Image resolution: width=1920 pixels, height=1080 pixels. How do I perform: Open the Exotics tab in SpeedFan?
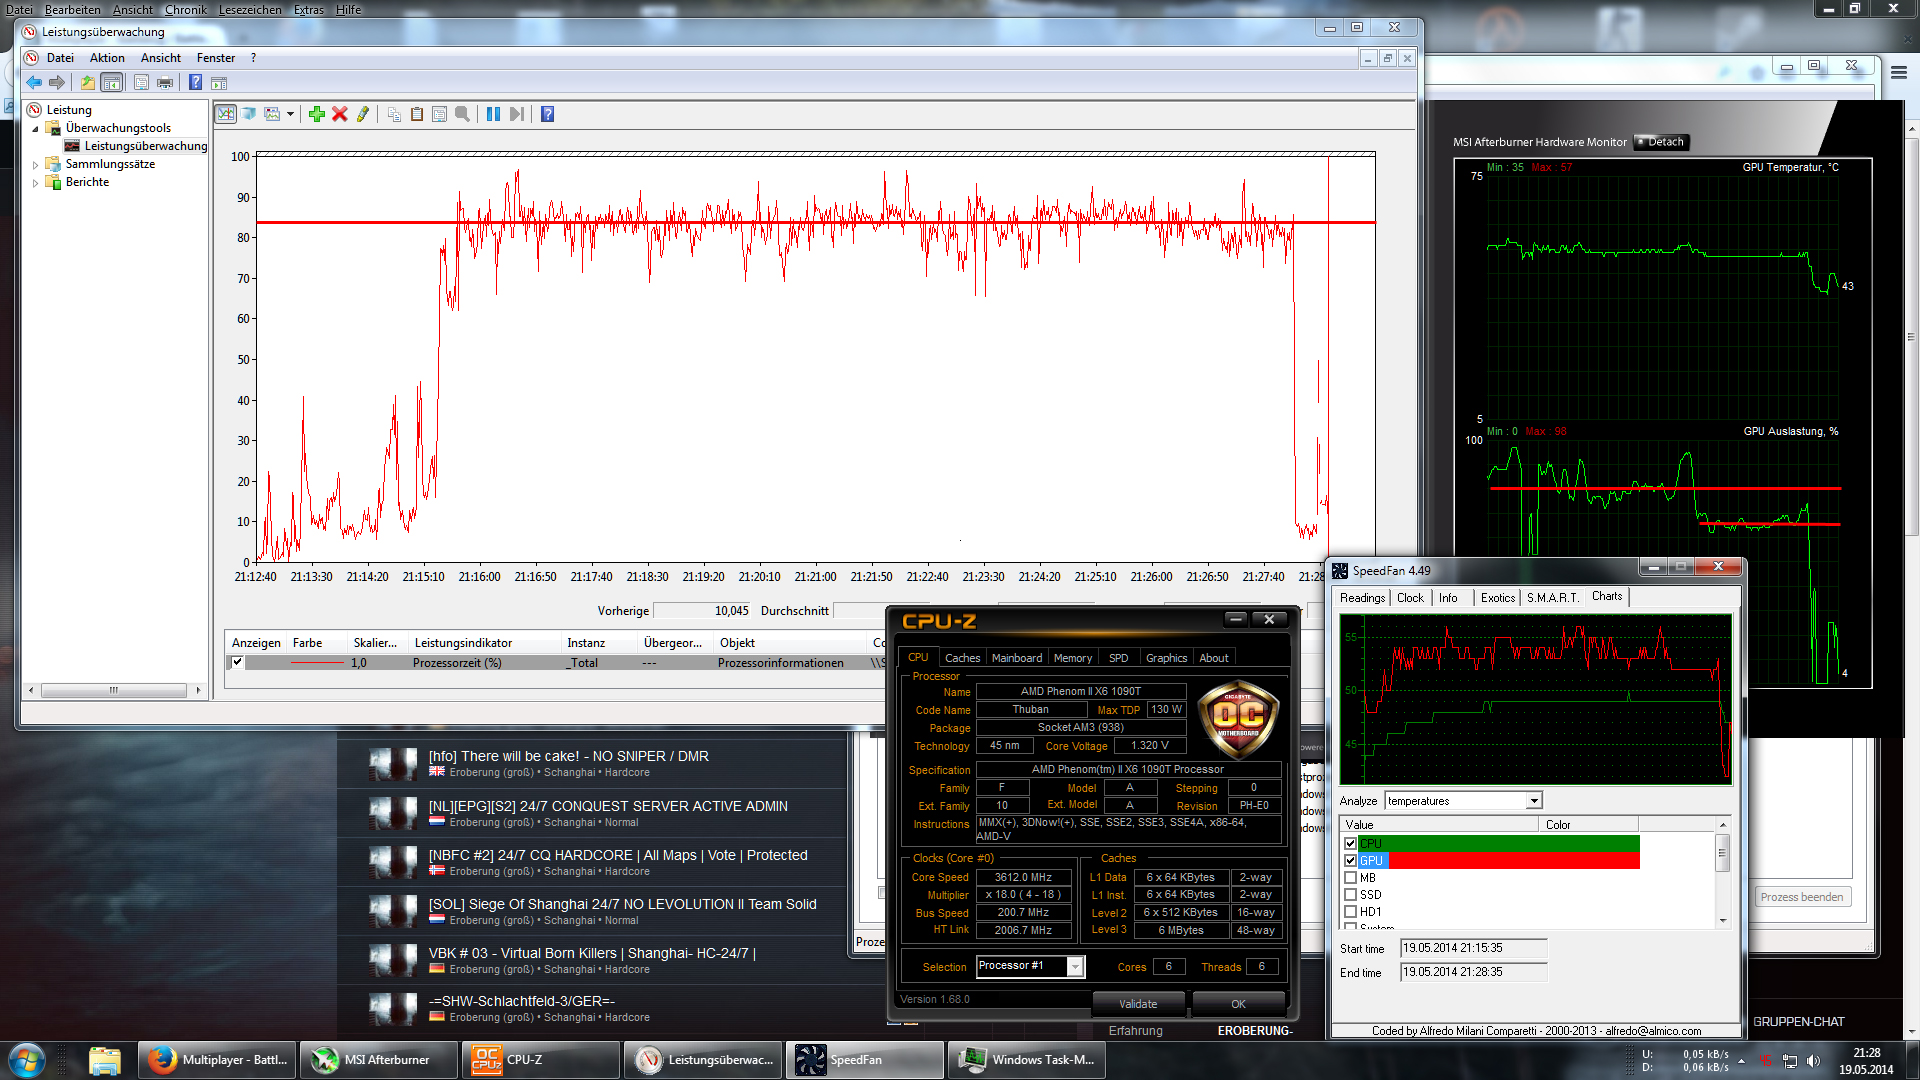click(1497, 598)
